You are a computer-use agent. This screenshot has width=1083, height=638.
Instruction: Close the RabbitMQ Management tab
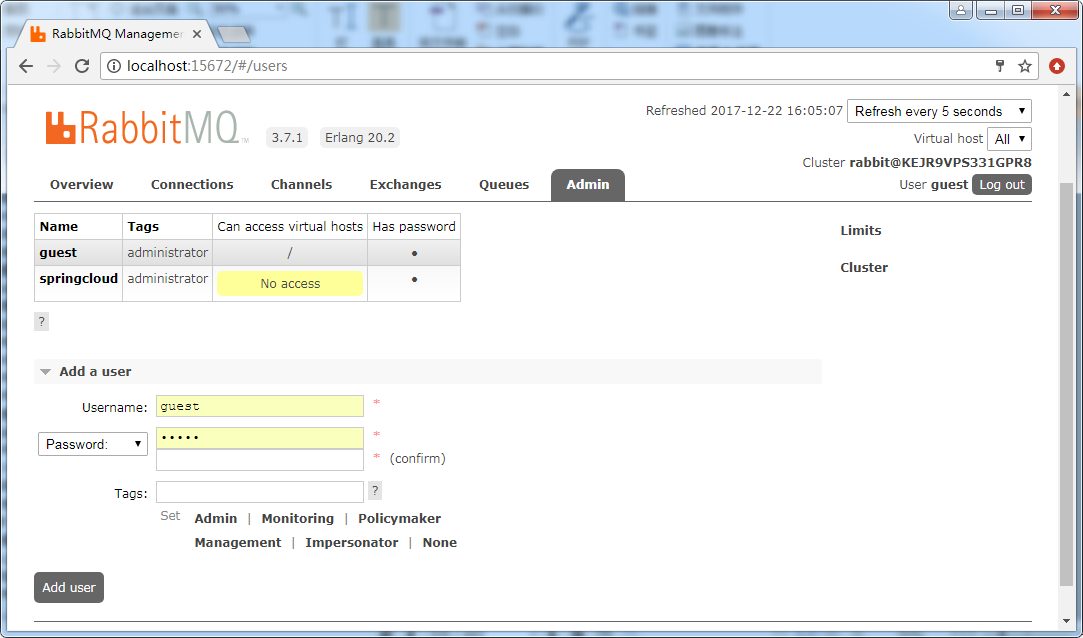pyautogui.click(x=198, y=34)
